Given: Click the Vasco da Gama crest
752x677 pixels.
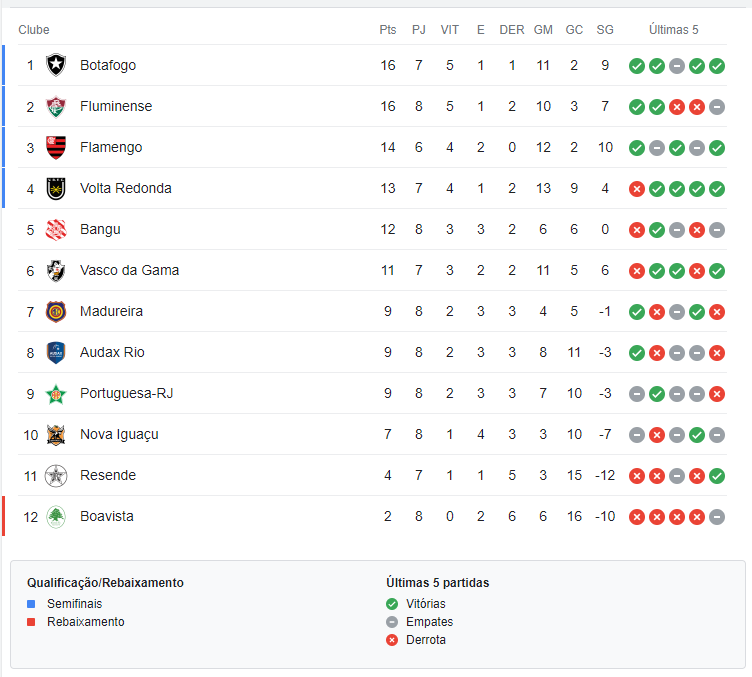Looking at the screenshot, I should (x=56, y=270).
